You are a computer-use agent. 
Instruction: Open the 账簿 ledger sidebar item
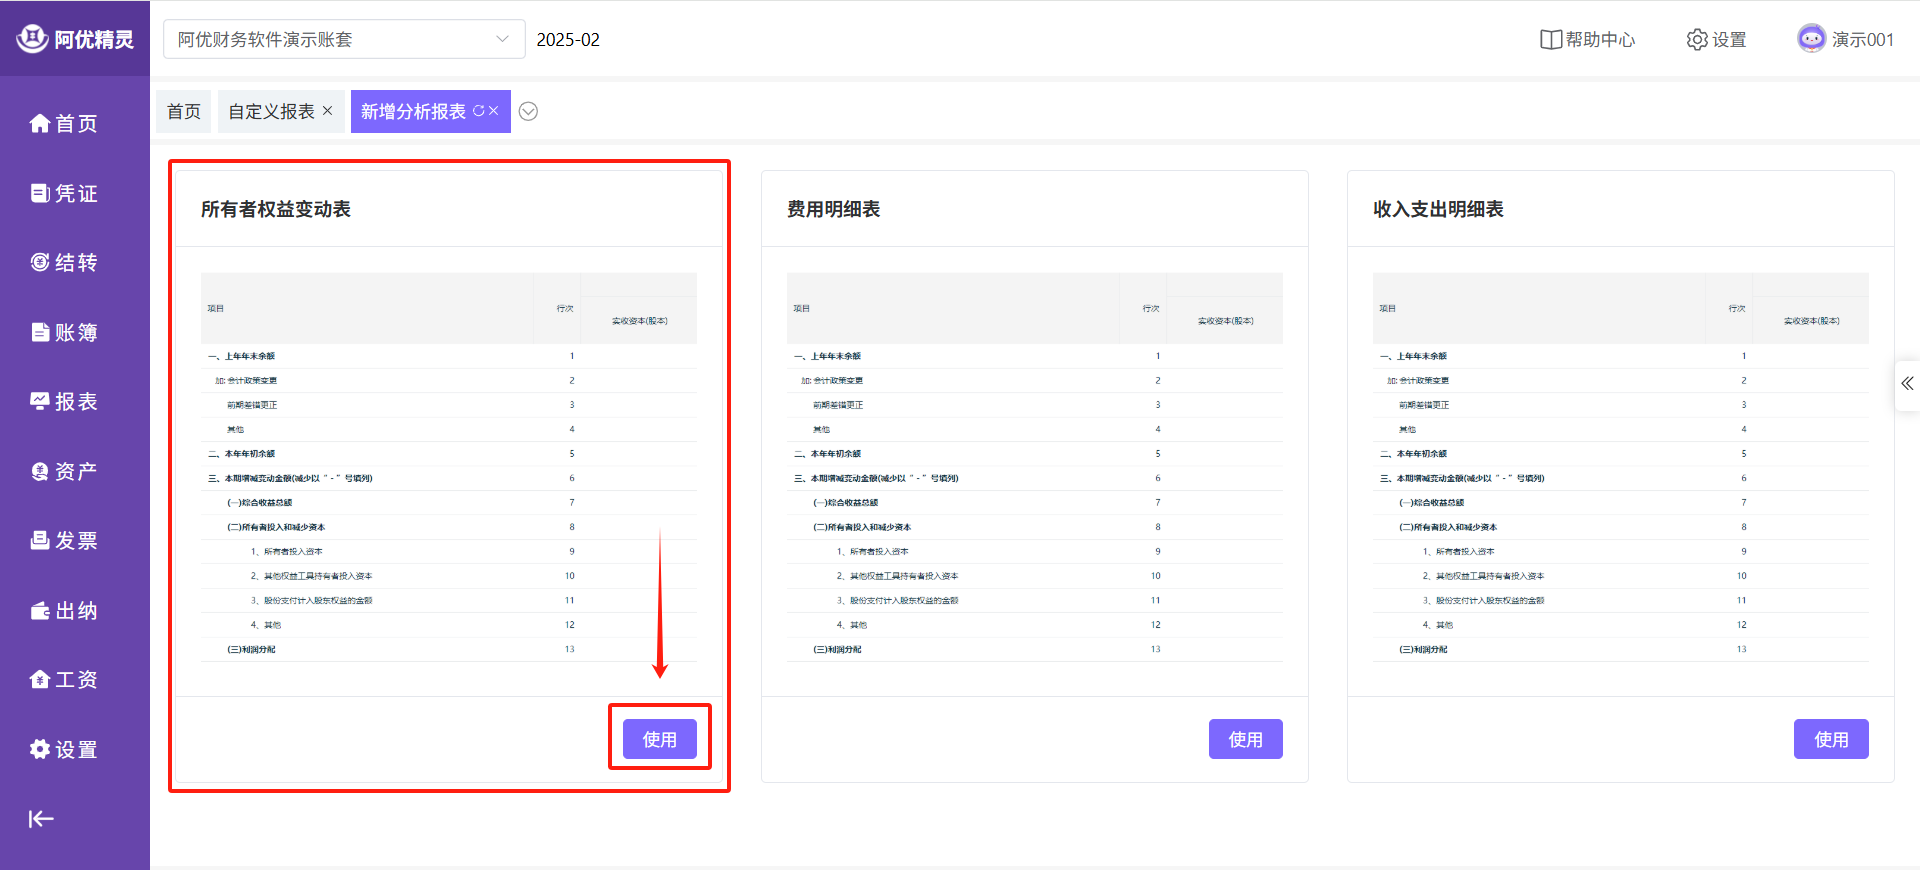pos(64,332)
